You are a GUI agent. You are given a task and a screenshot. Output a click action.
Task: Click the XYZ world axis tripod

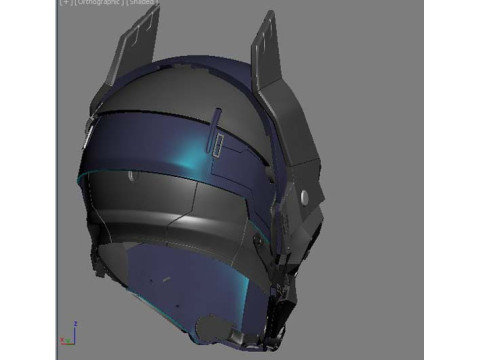tap(69, 334)
